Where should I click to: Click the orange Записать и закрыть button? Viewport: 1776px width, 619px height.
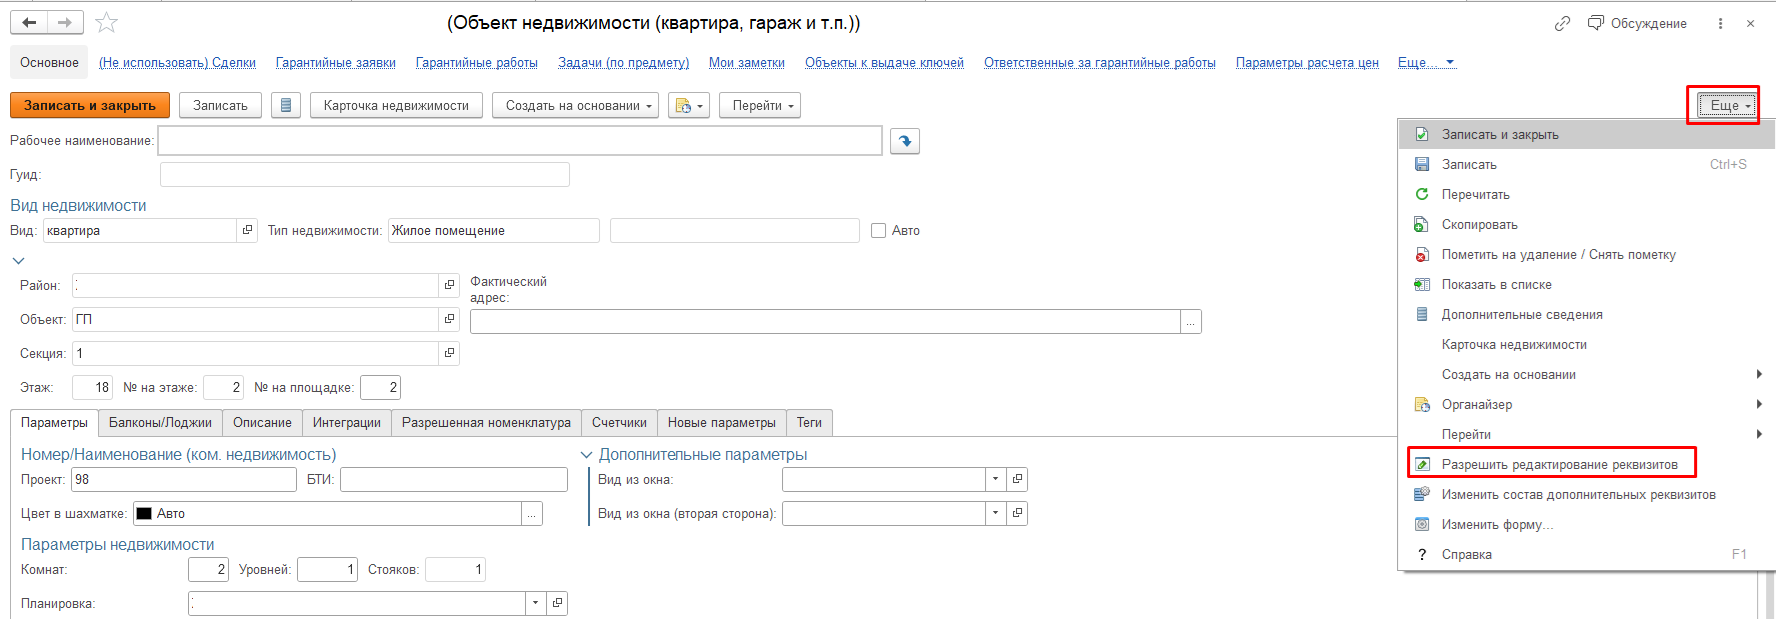[x=90, y=105]
